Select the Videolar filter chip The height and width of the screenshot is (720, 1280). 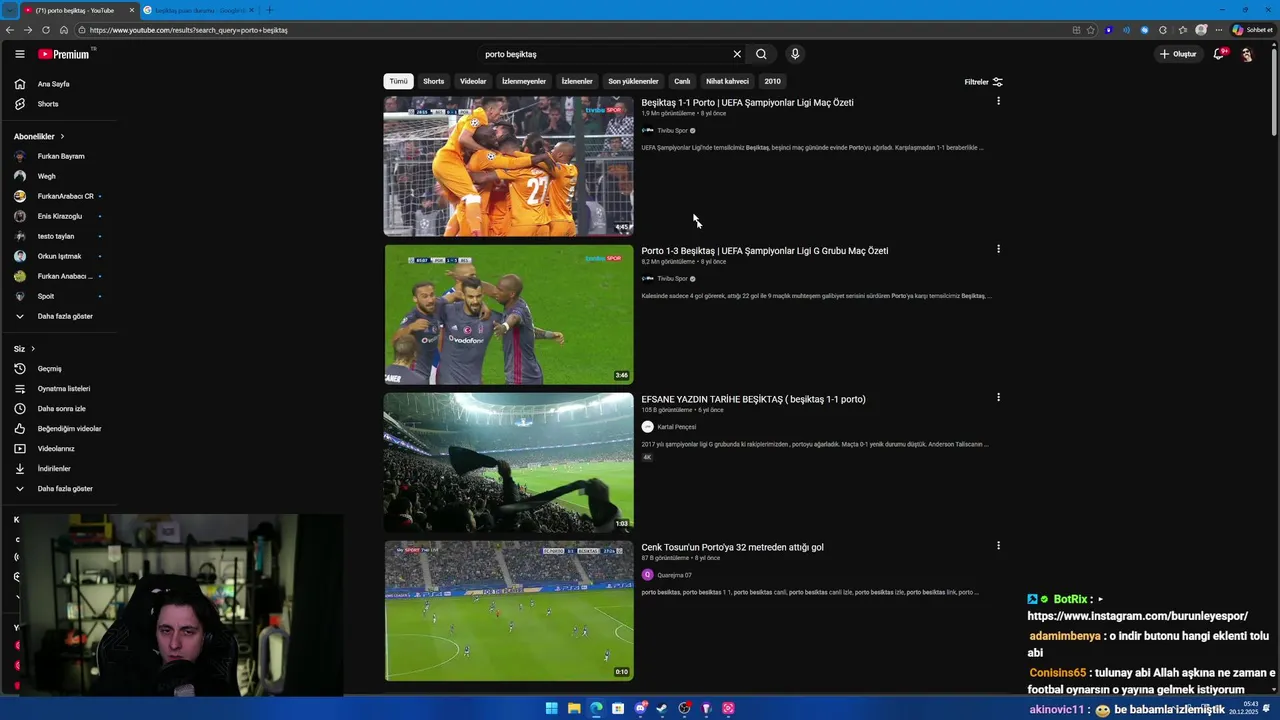(473, 81)
